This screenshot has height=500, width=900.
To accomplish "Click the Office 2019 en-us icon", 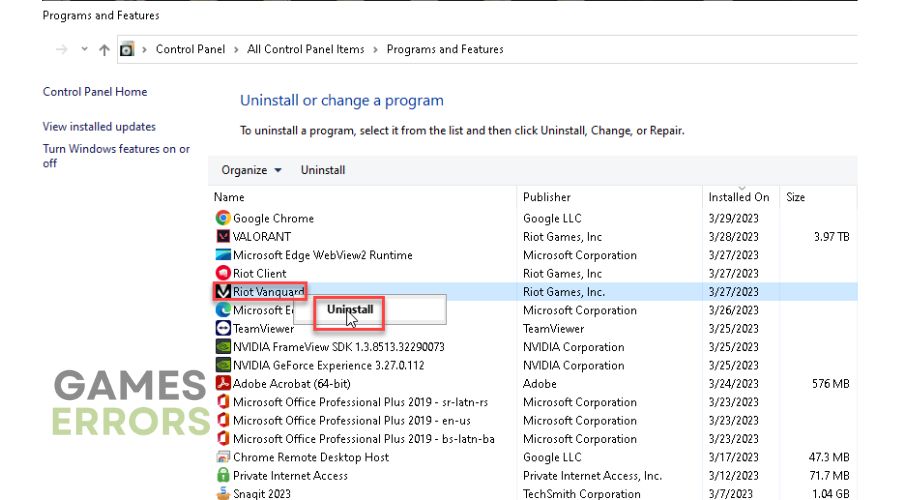I will (x=223, y=420).
